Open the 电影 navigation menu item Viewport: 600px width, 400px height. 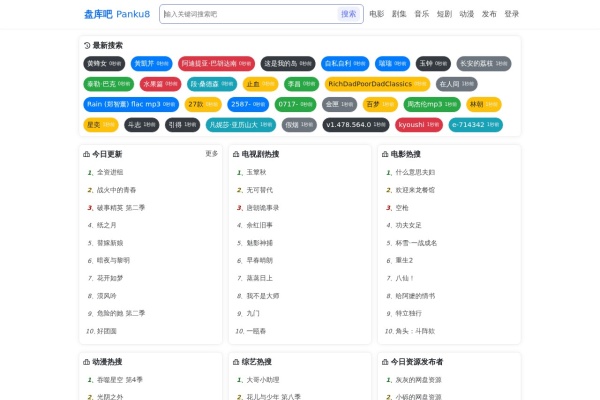tap(377, 14)
